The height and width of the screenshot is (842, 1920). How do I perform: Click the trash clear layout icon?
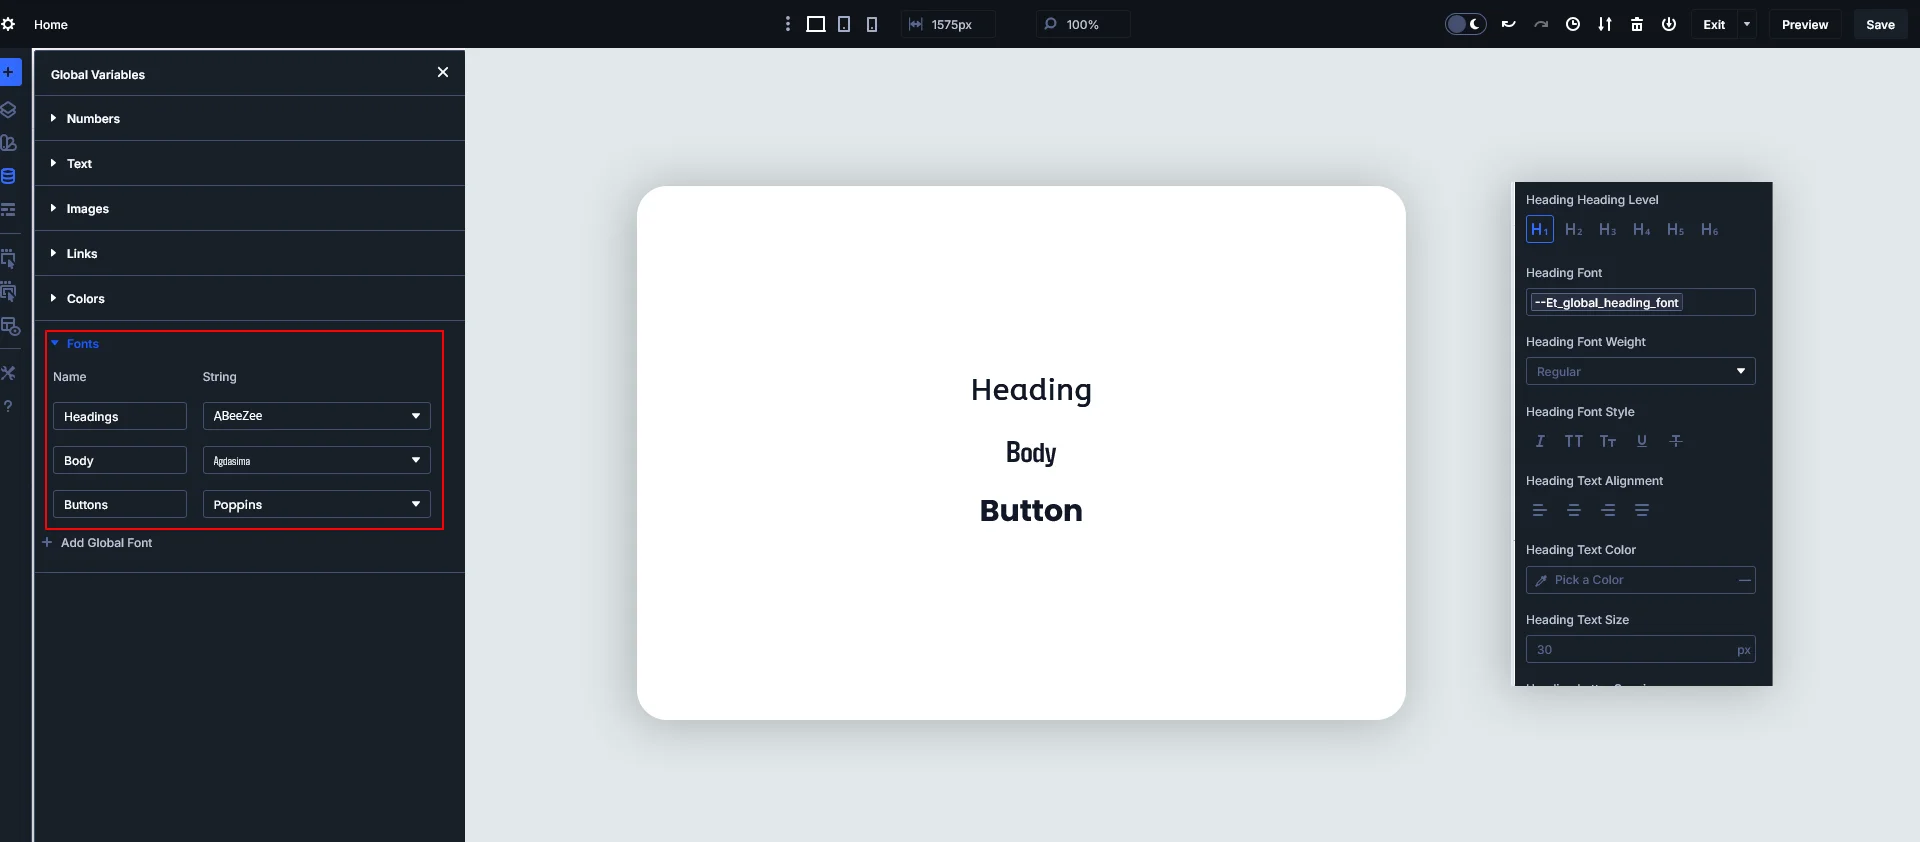1637,24
